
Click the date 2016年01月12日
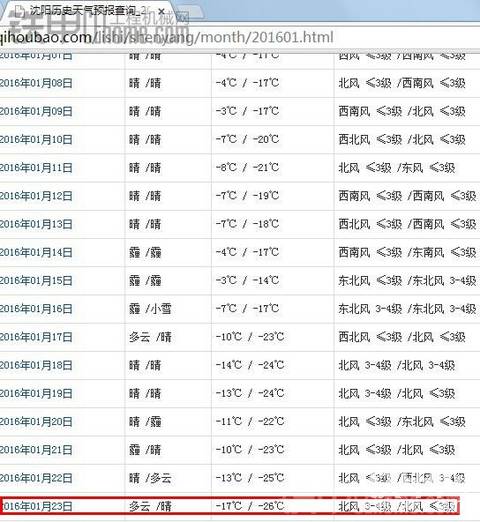click(x=36, y=196)
